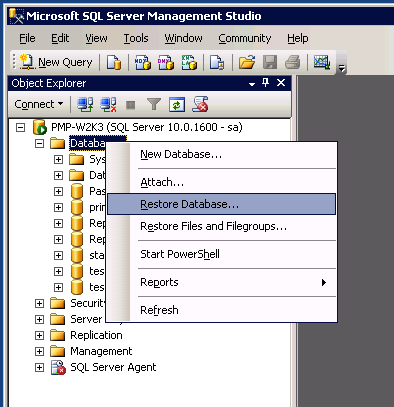Click the Analysis Services DMX Query icon
The image size is (394, 407).
click(166, 62)
